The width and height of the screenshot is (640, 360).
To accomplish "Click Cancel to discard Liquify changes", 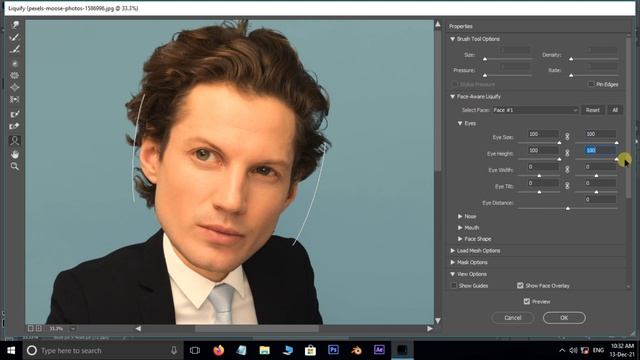I will 513,318.
